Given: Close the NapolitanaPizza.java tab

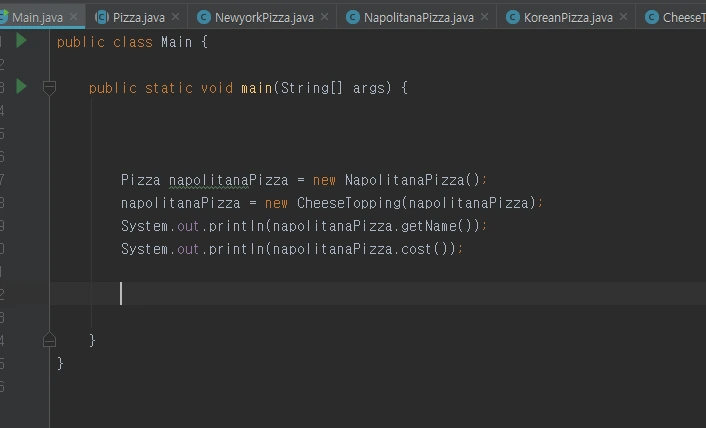Looking at the screenshot, I should [x=484, y=17].
